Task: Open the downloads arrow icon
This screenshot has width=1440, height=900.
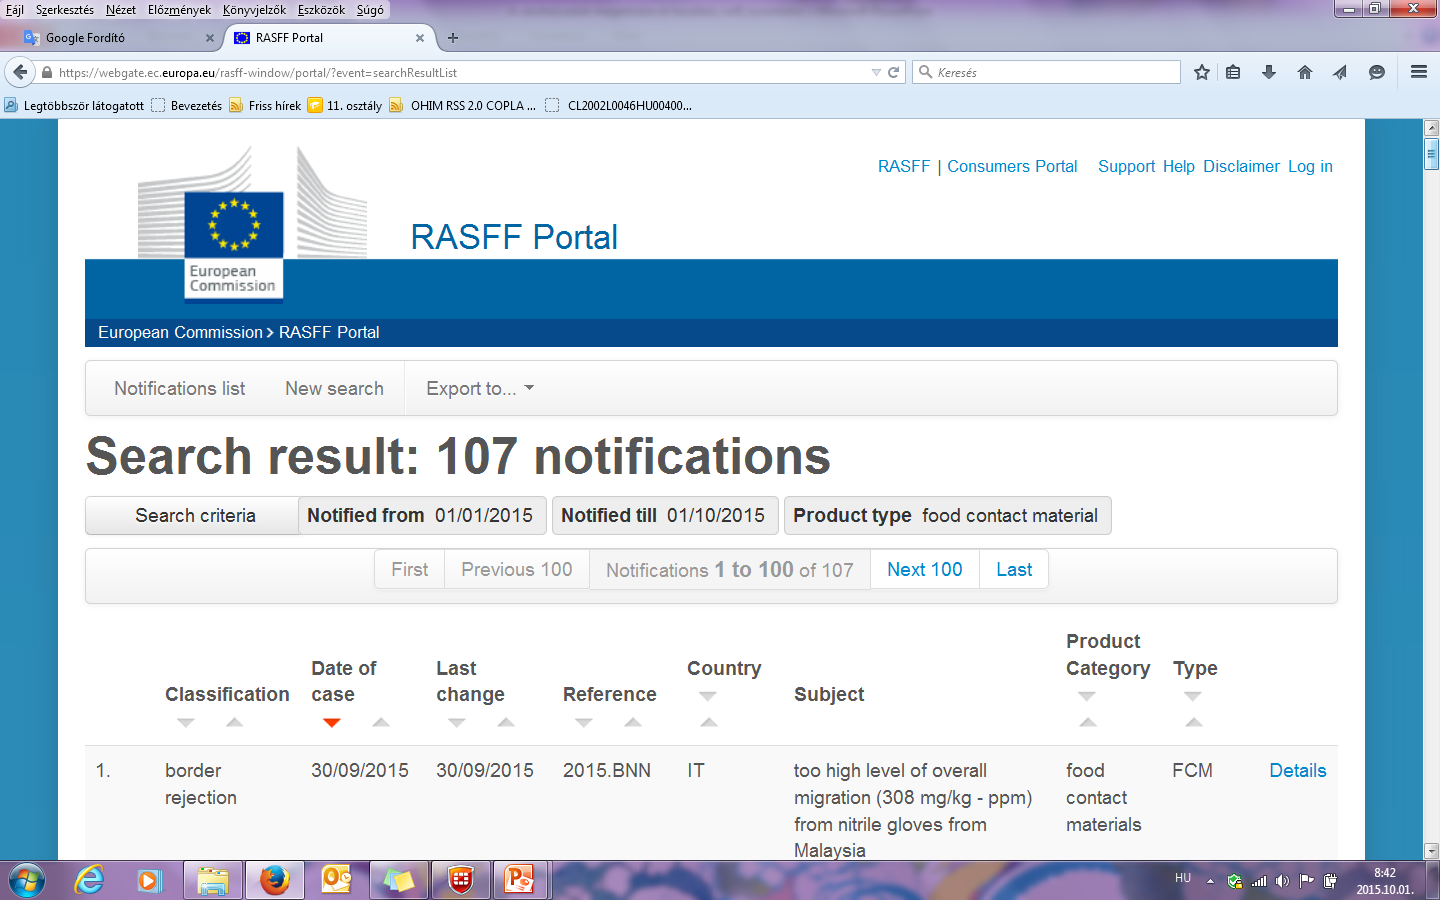Action: click(1269, 72)
